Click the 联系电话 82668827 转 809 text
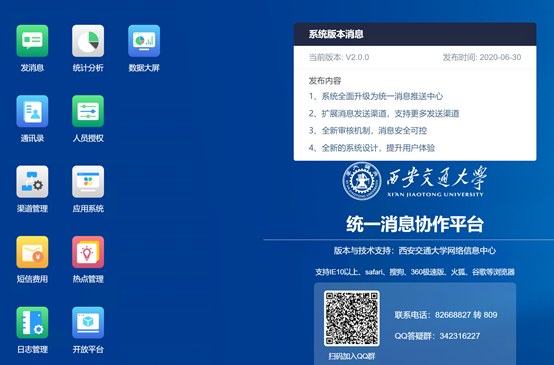The width and height of the screenshot is (554, 365). pyautogui.click(x=446, y=315)
